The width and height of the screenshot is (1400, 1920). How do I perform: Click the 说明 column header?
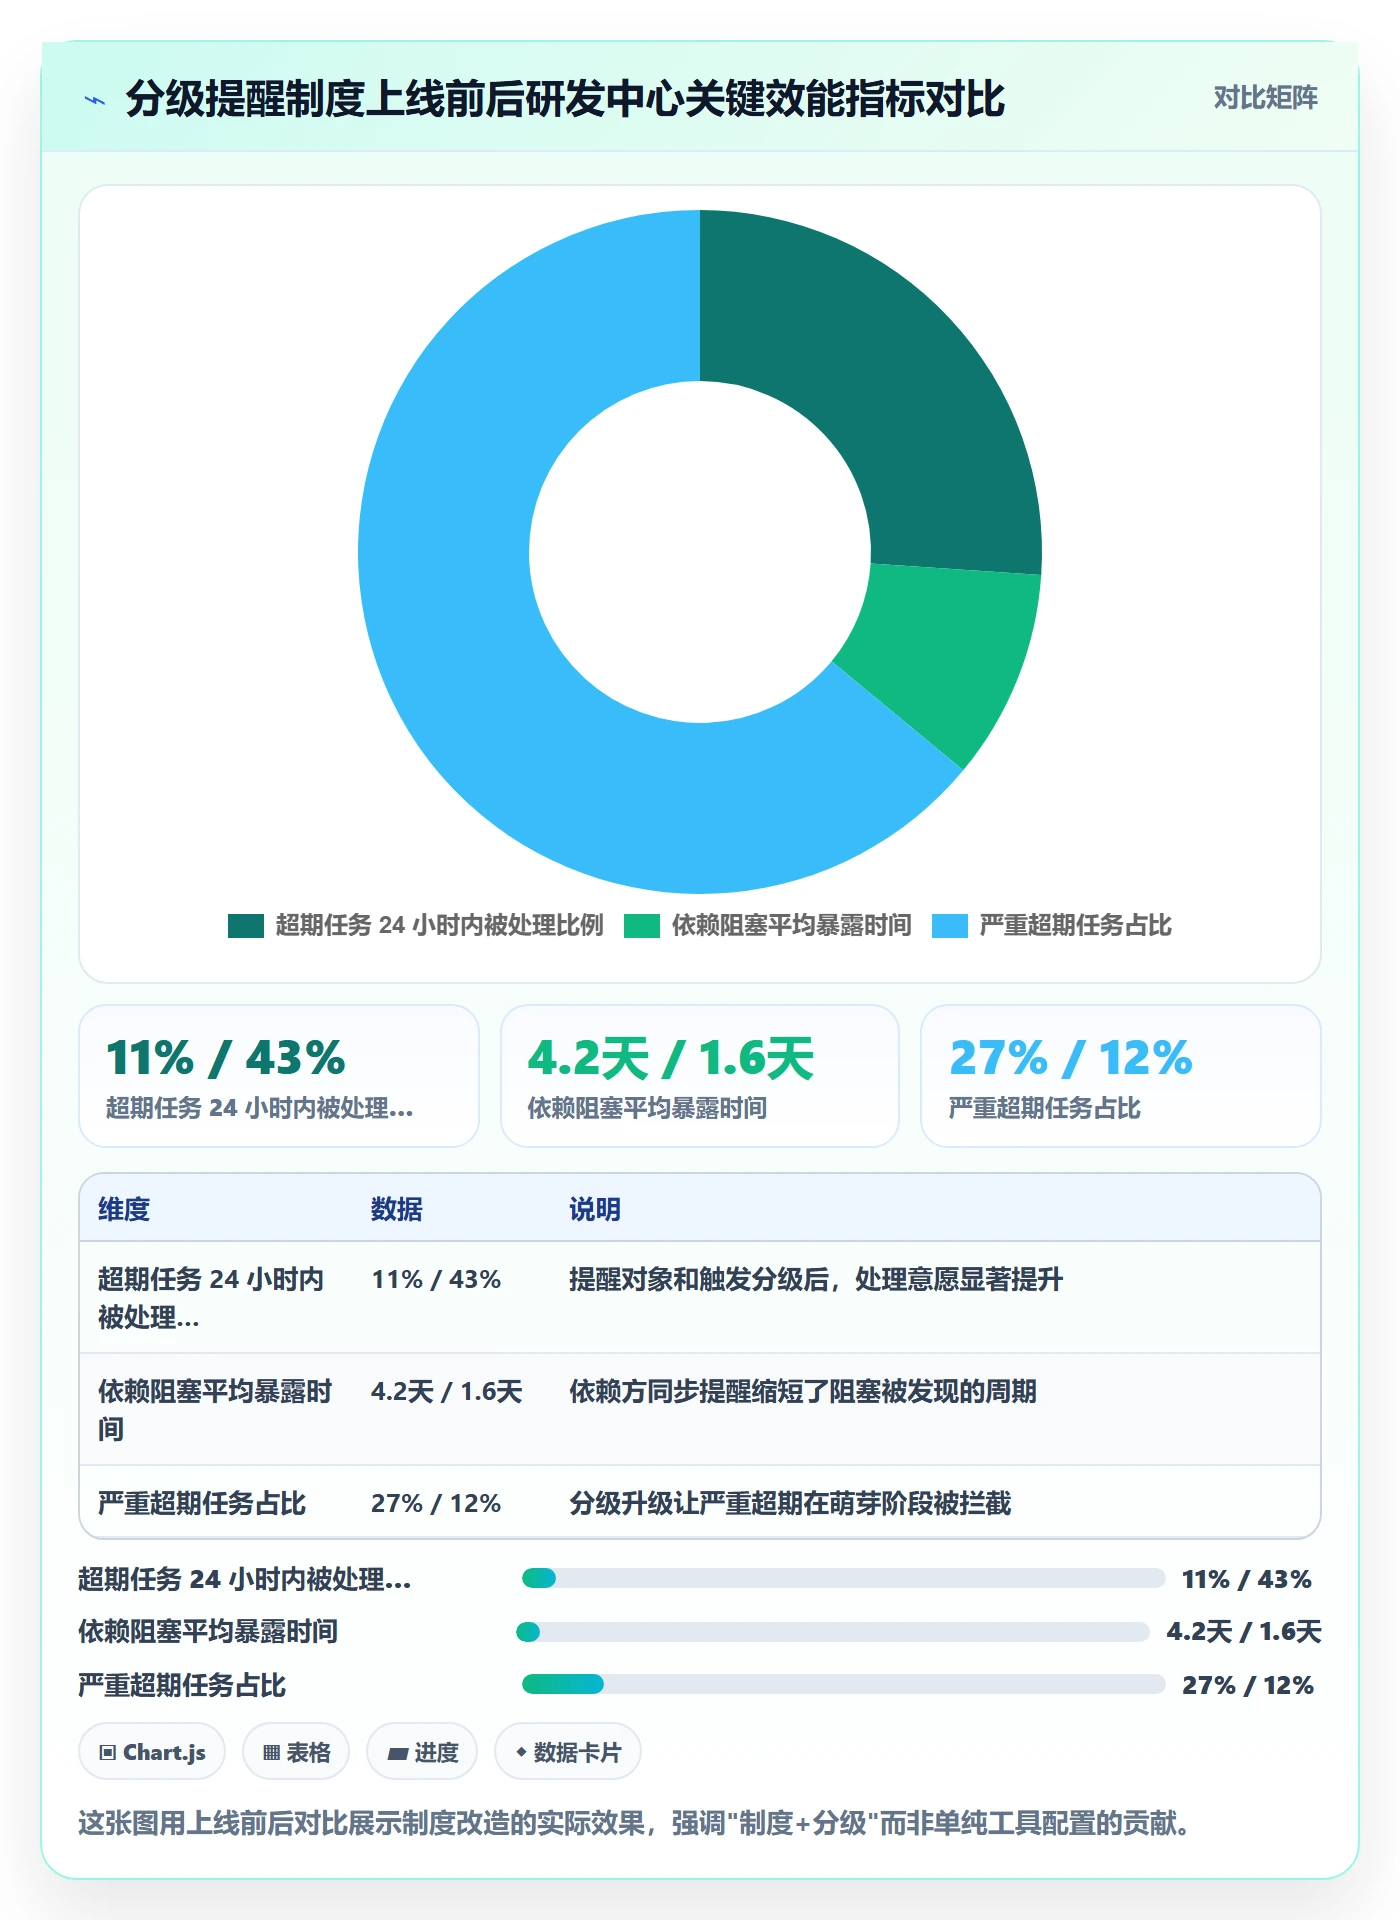[x=595, y=1209]
